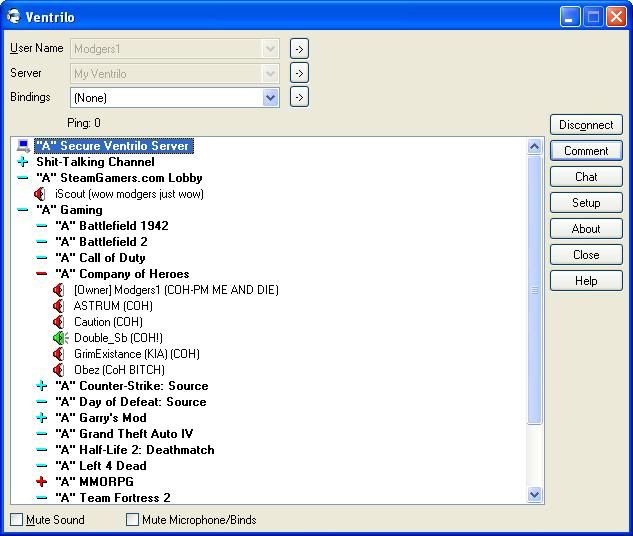
Task: Click the speaker icon beside GrimExistance (KIA)
Action: click(59, 354)
